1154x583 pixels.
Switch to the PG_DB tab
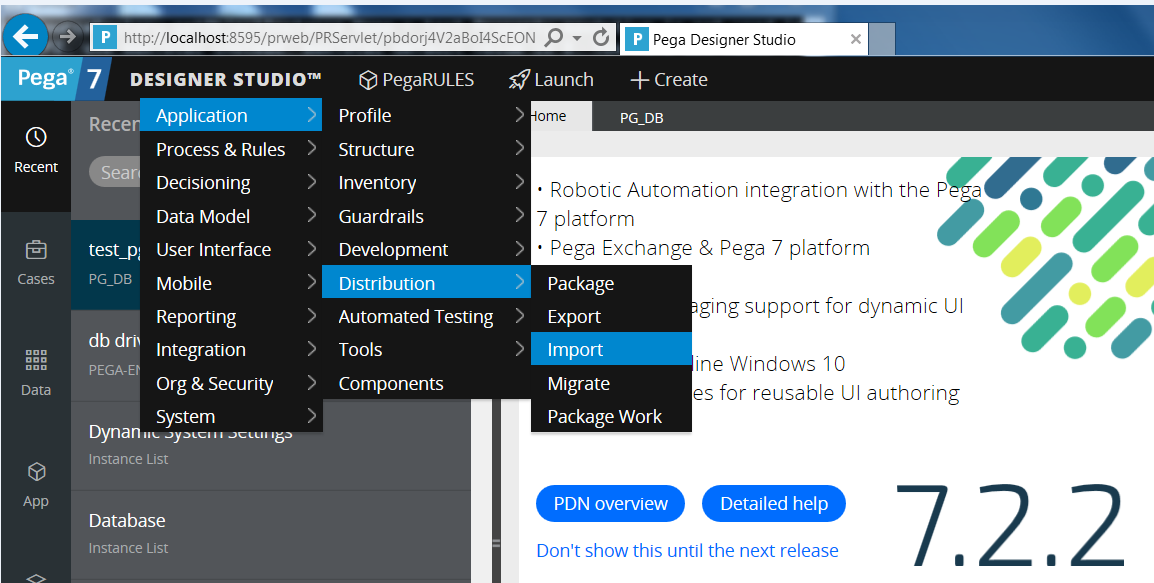click(x=642, y=118)
